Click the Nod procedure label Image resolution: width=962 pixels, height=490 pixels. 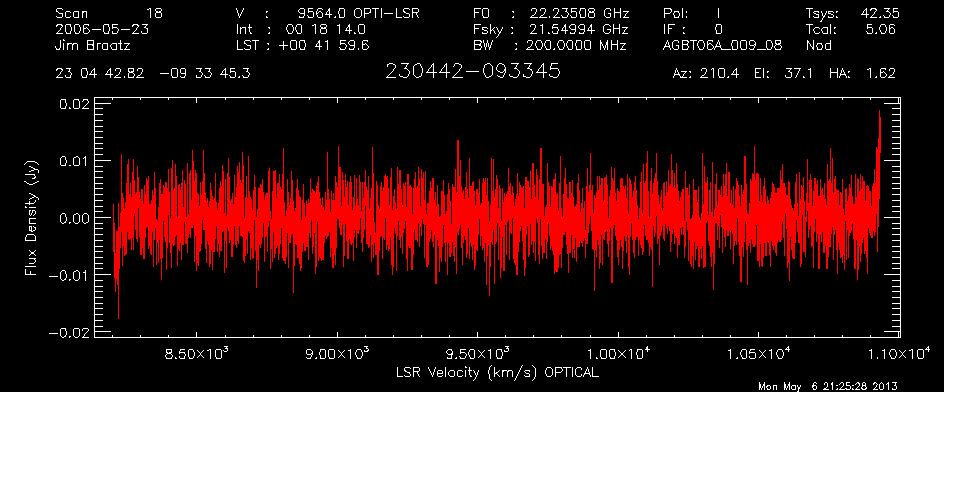[x=818, y=46]
